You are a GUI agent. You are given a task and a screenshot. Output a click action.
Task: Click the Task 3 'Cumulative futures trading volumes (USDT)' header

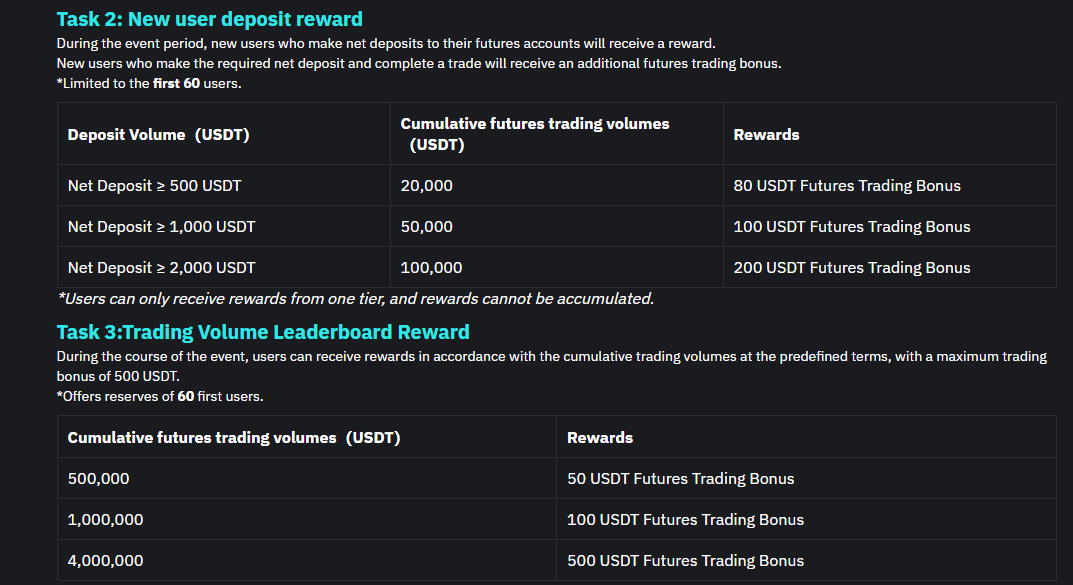307,437
